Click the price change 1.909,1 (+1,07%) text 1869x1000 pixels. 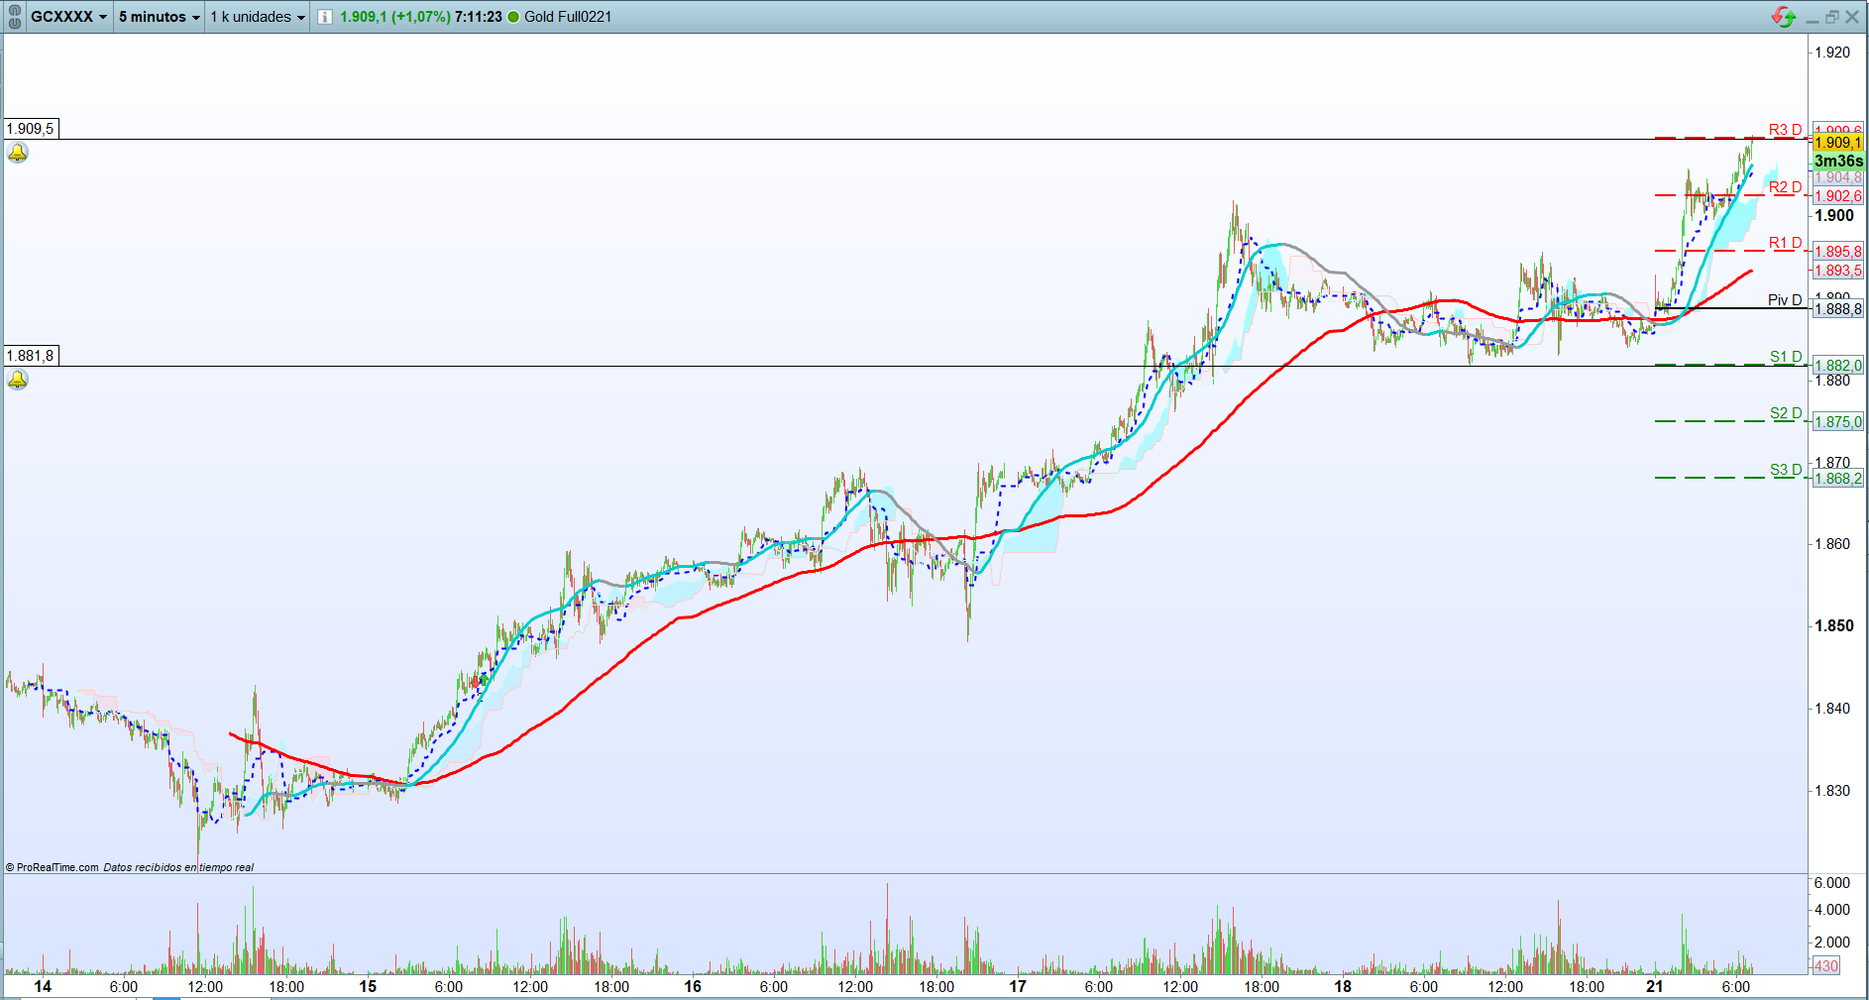point(395,17)
